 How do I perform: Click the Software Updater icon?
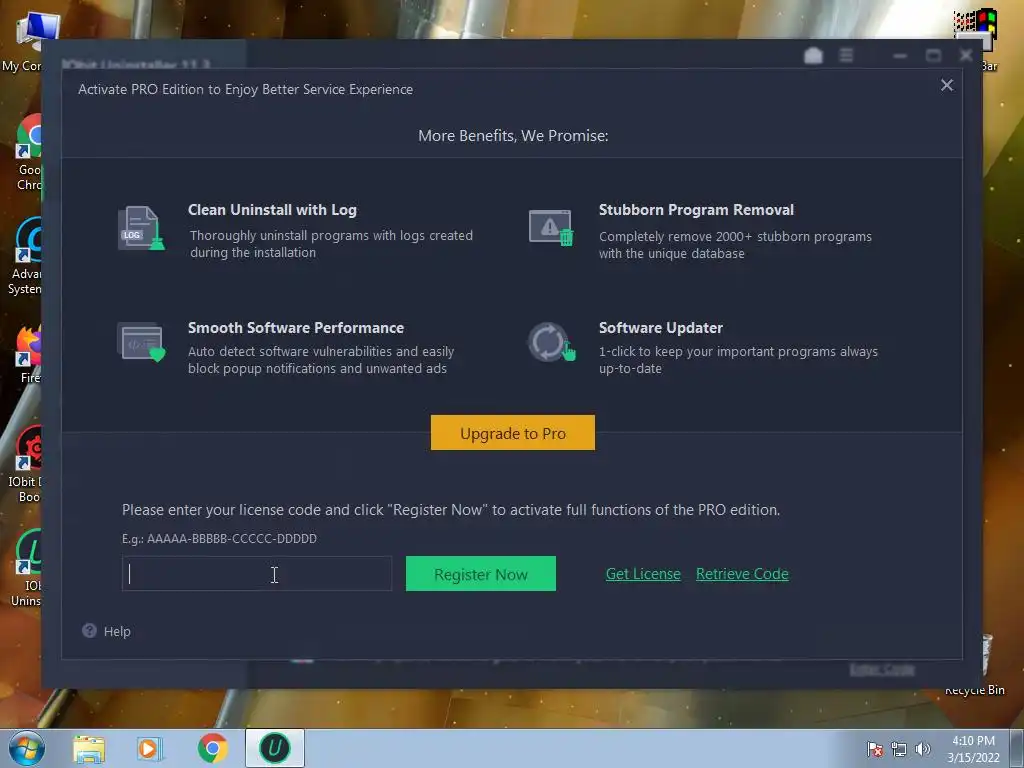pos(552,342)
